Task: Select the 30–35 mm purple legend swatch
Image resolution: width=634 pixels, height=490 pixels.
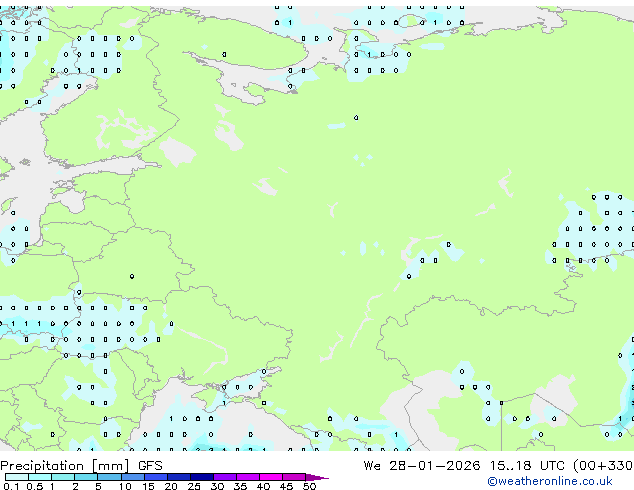Action: (224, 477)
